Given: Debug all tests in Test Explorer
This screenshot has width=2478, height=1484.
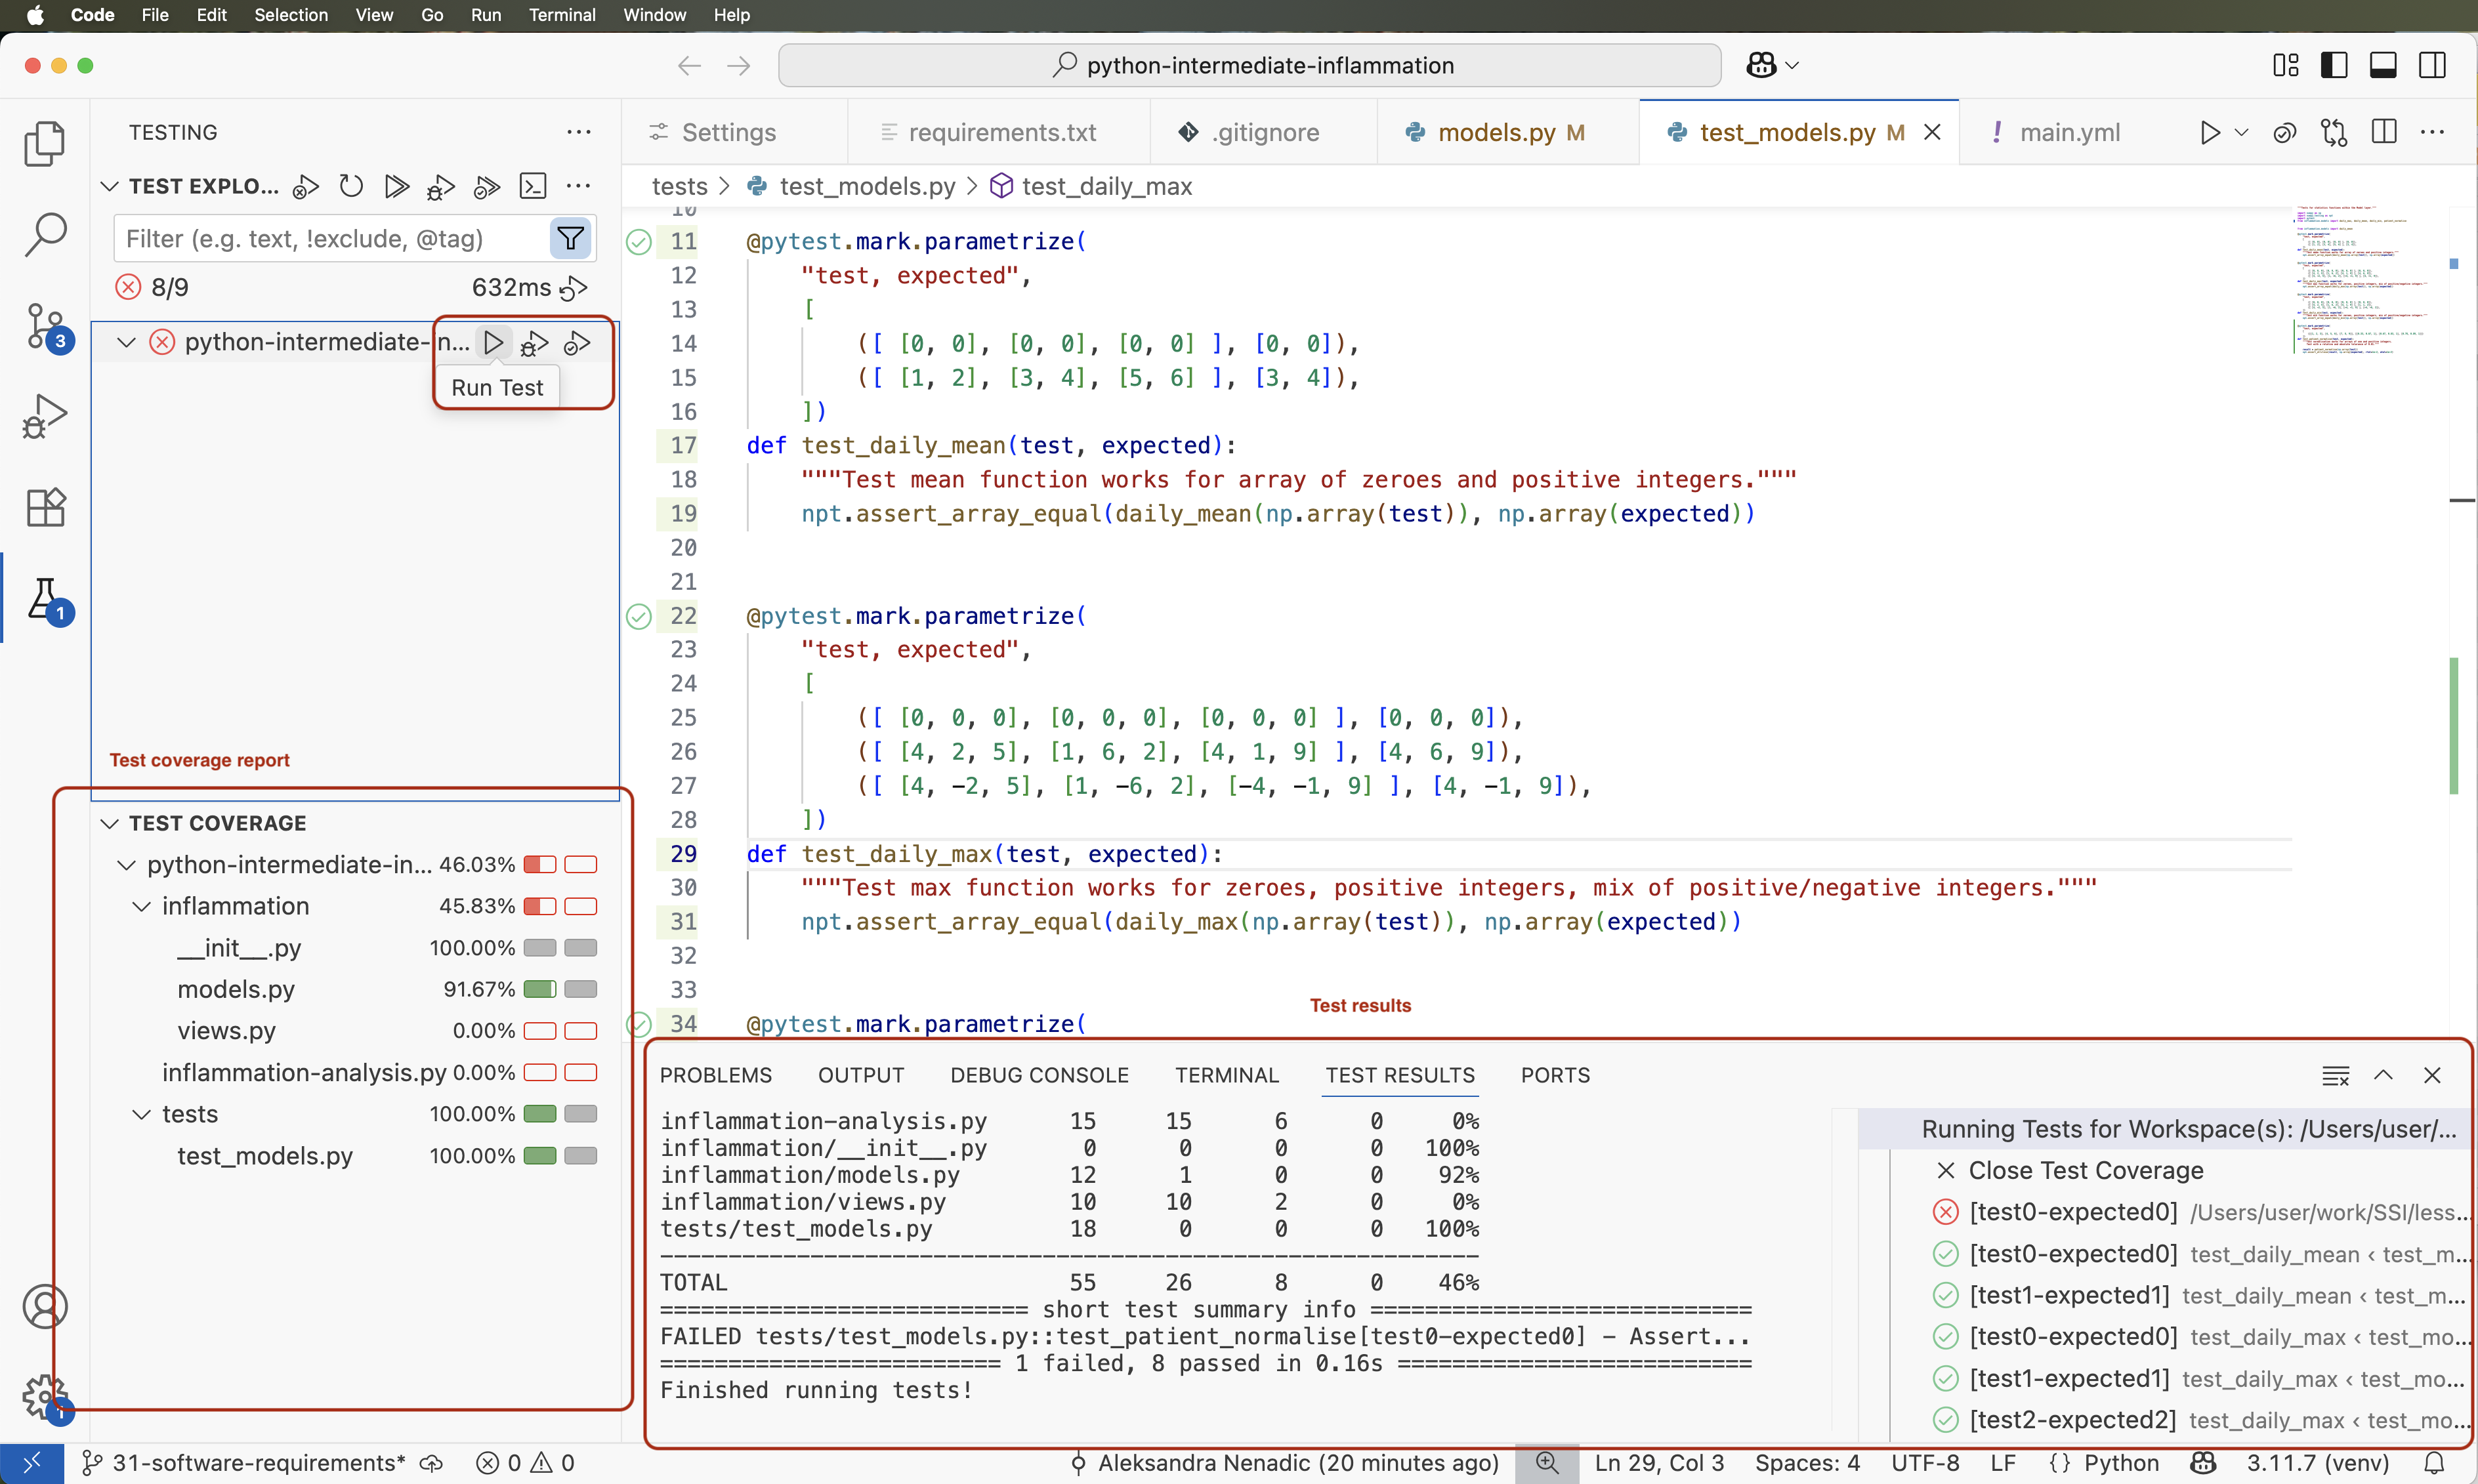Looking at the screenshot, I should [x=440, y=187].
